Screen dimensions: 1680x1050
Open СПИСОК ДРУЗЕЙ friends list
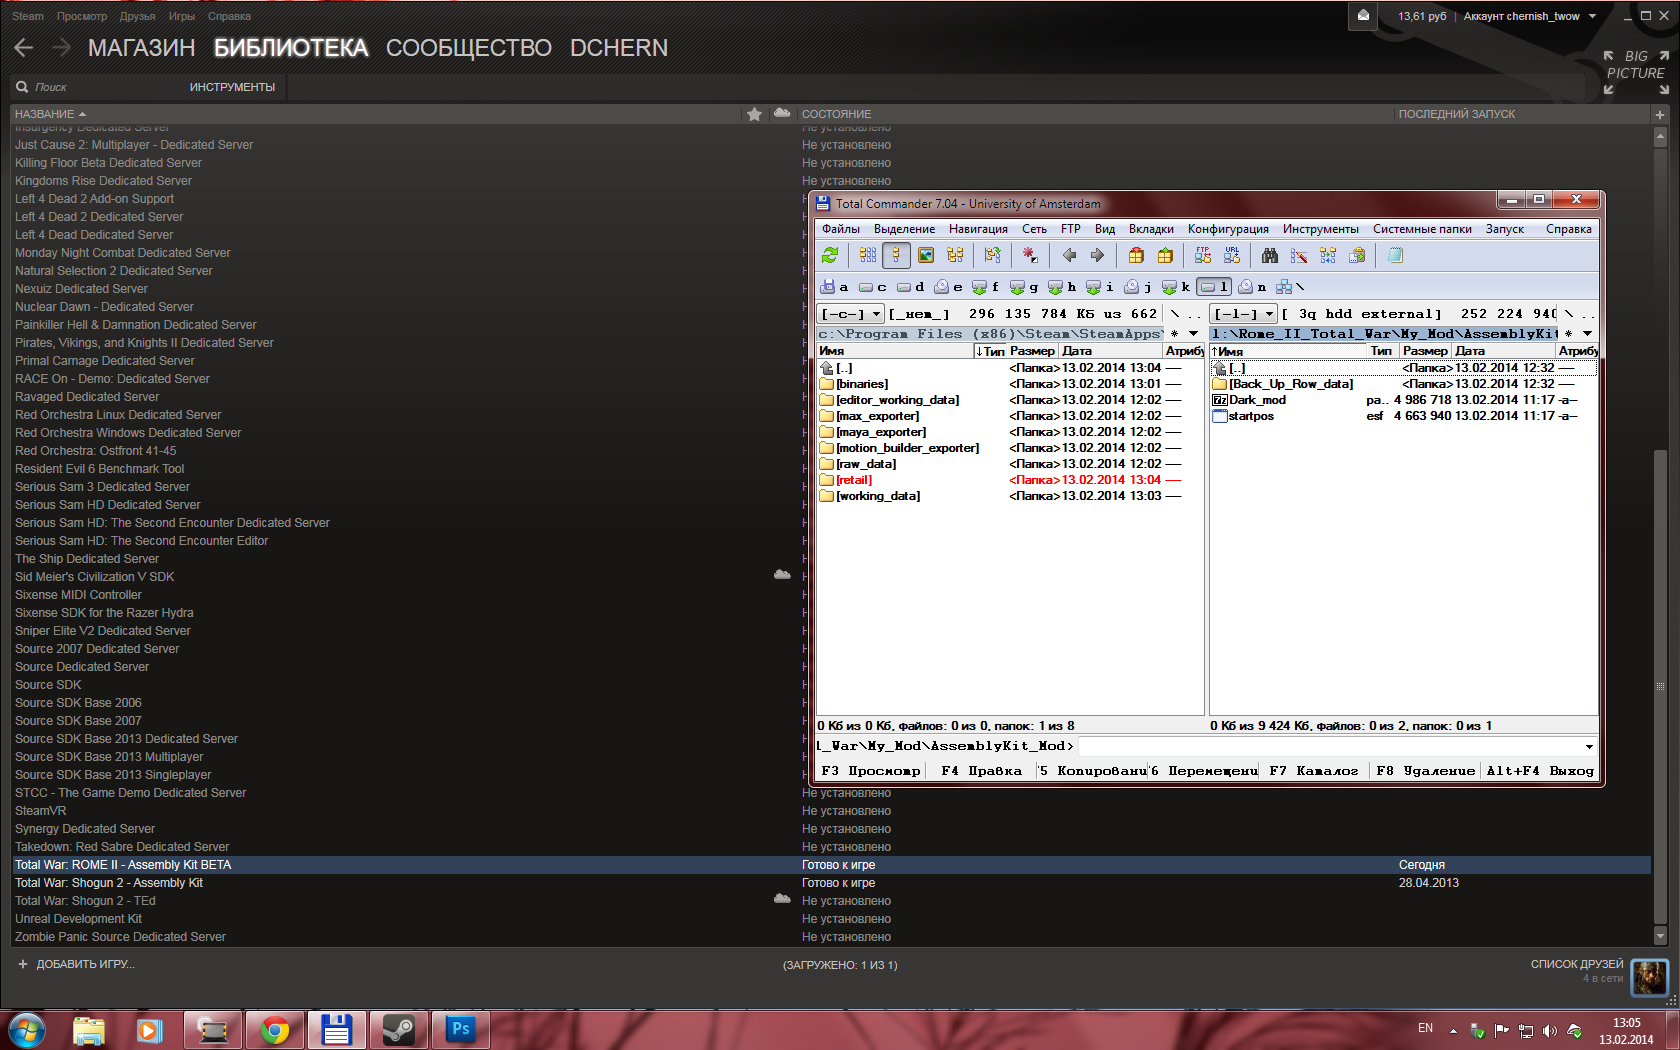tap(1577, 964)
